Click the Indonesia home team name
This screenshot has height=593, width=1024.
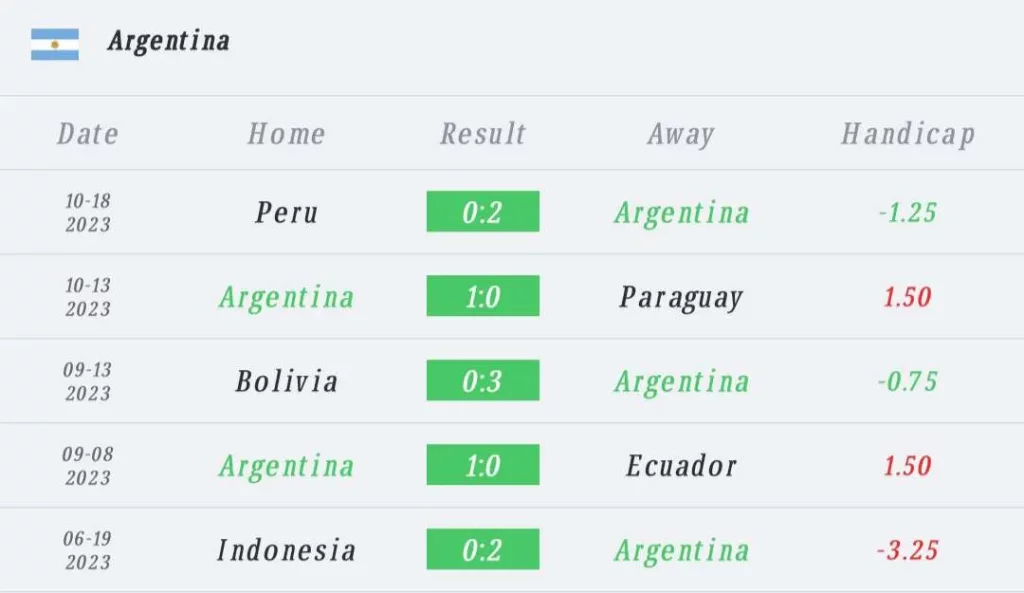coord(287,550)
